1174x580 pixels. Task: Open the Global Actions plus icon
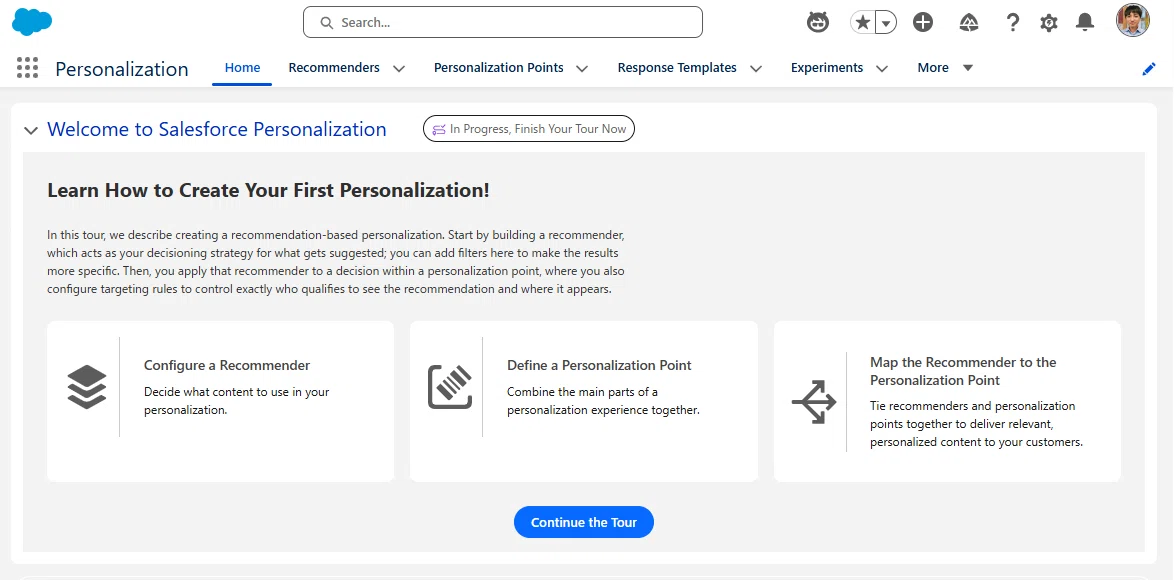pyautogui.click(x=923, y=22)
